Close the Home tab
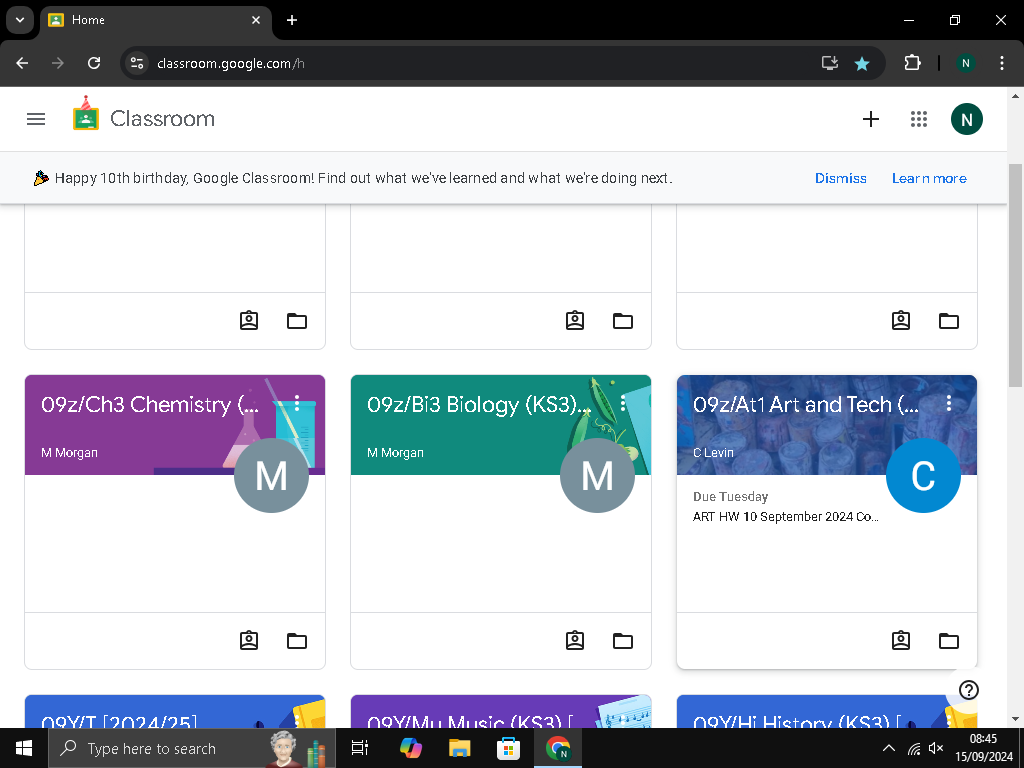This screenshot has width=1024, height=768. tap(256, 20)
